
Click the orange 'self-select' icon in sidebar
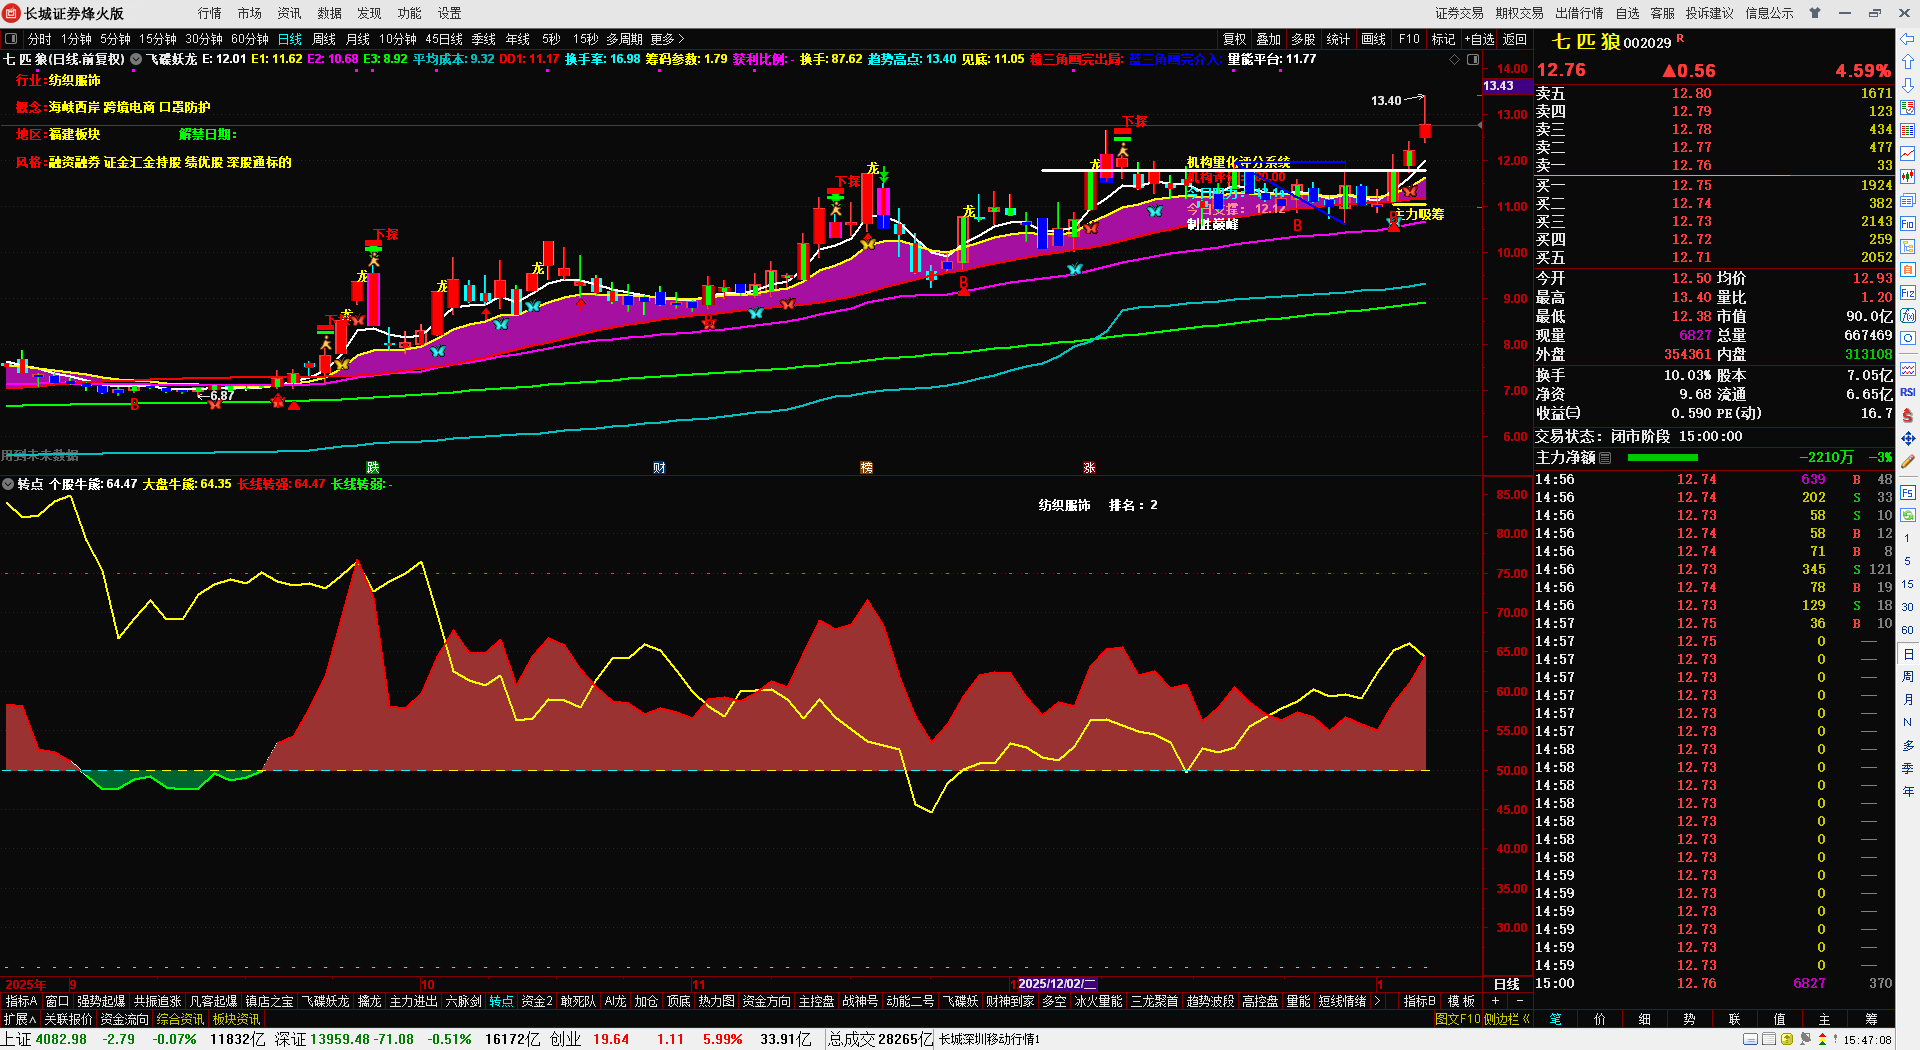pos(1908,270)
